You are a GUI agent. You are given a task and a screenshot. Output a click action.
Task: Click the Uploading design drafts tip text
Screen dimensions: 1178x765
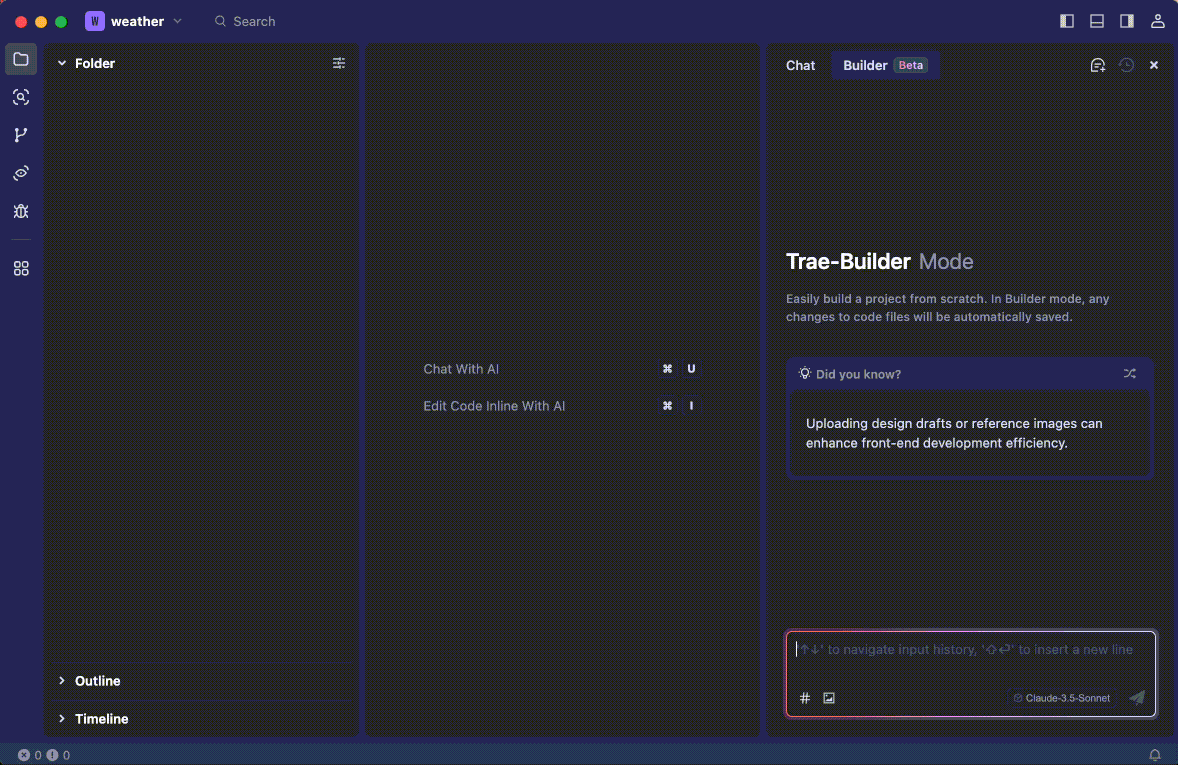[x=954, y=434]
